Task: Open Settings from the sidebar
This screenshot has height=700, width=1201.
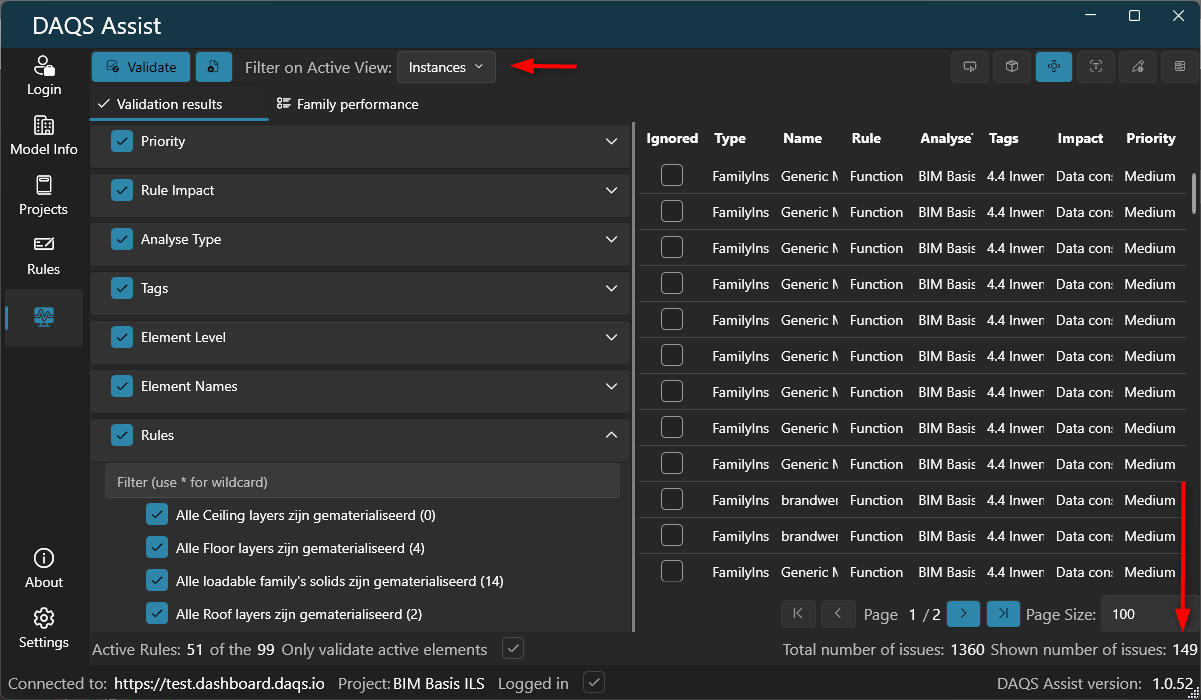Action: [x=44, y=629]
